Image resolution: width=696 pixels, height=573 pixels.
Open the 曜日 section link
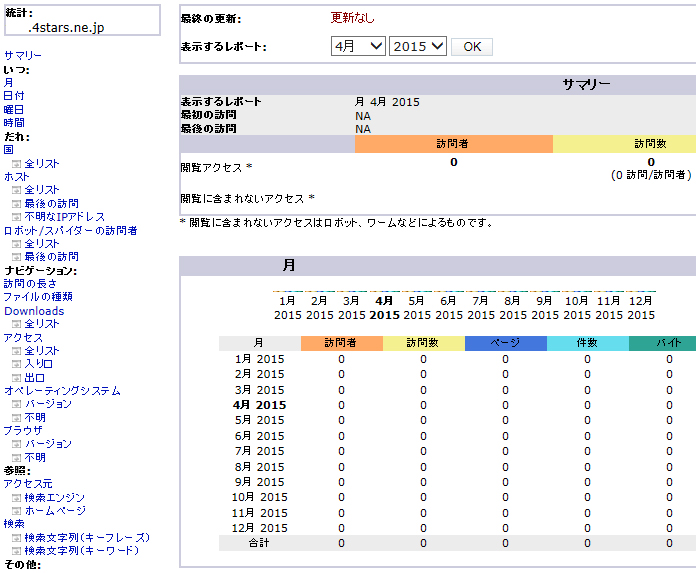pyautogui.click(x=14, y=110)
